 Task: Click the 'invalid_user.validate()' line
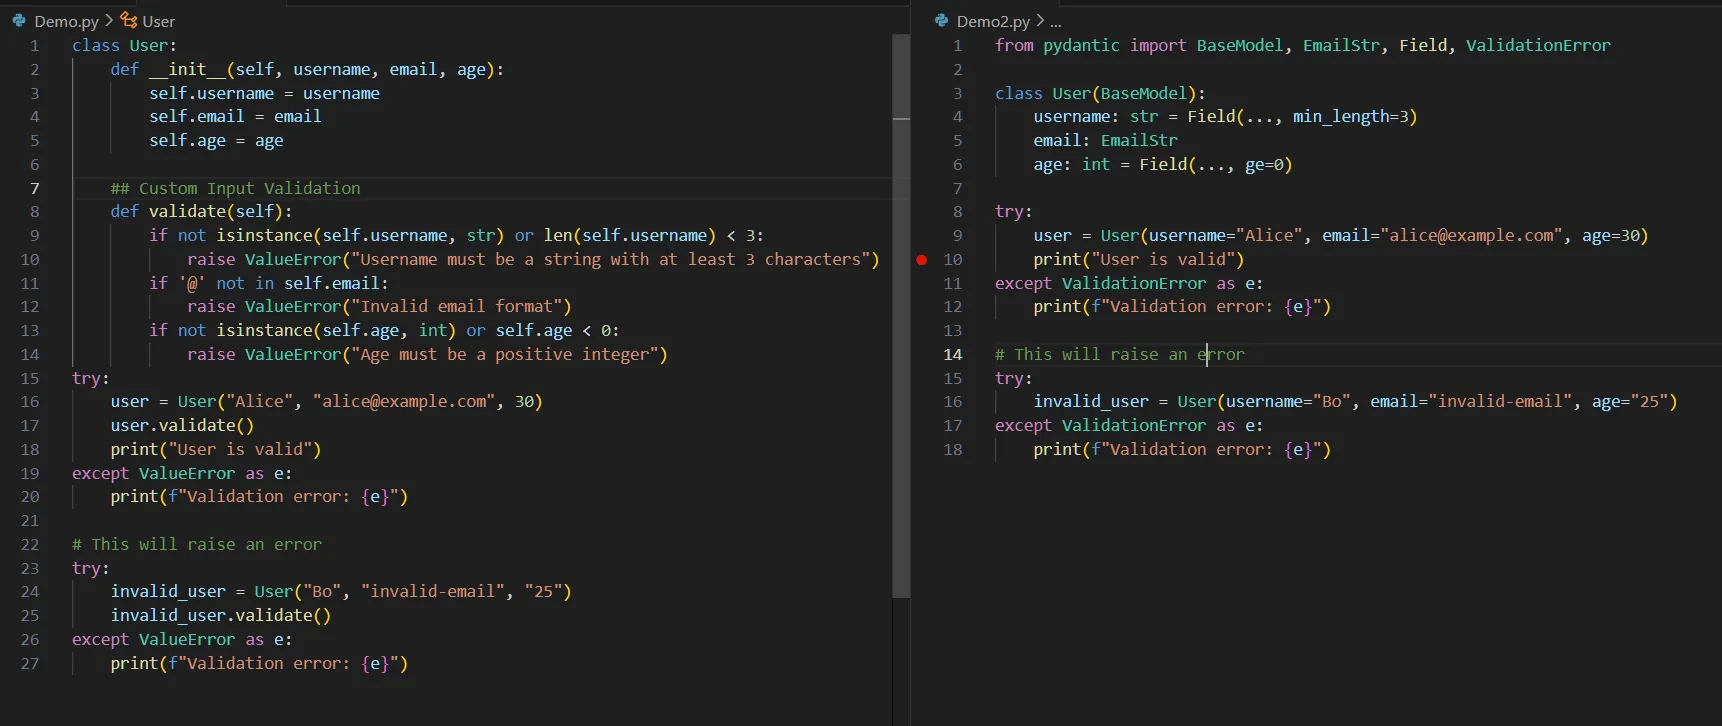click(220, 615)
